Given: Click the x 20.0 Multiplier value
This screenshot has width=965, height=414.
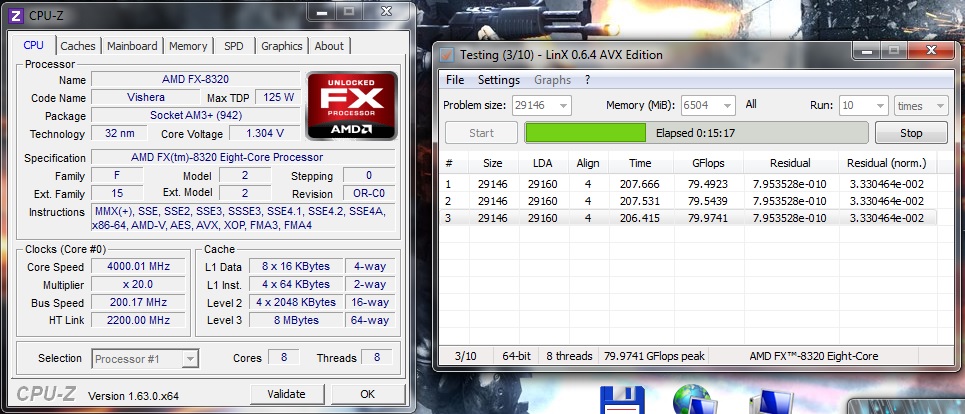Looking at the screenshot, I should 138,284.
